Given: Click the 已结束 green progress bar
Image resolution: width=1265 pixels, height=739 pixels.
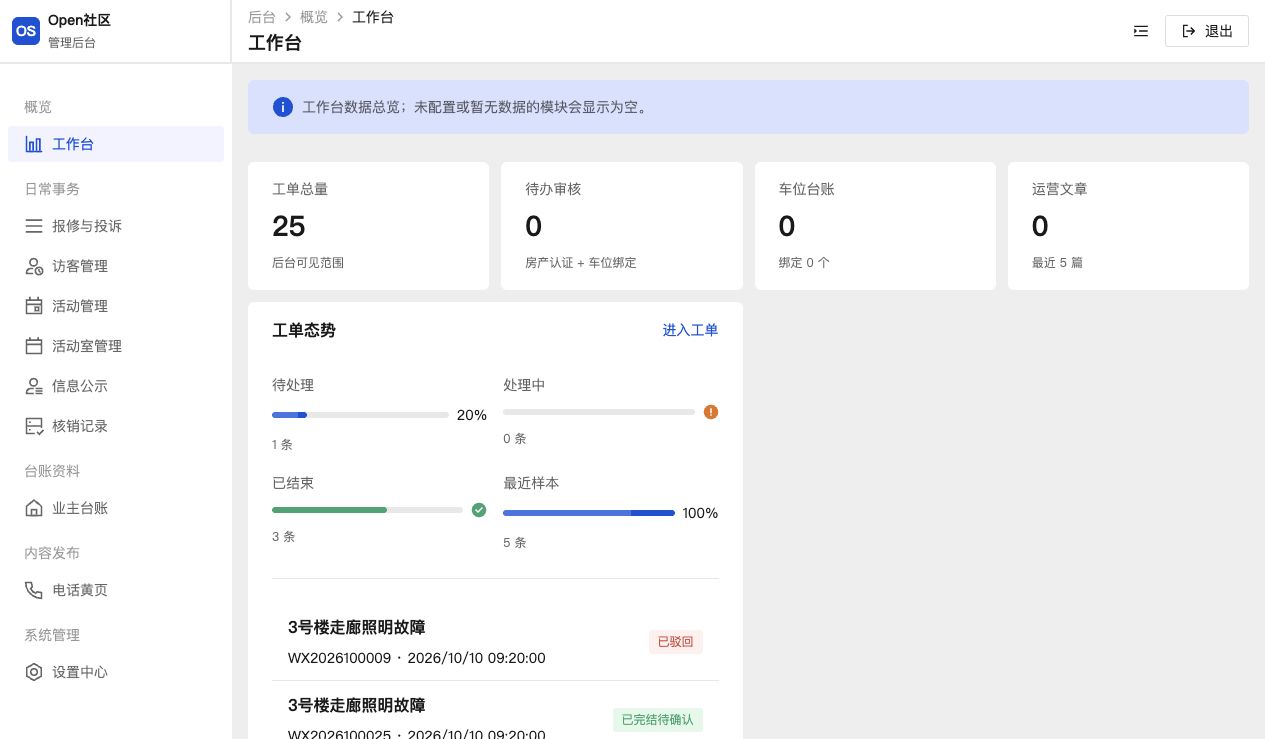Looking at the screenshot, I should click(x=367, y=510).
